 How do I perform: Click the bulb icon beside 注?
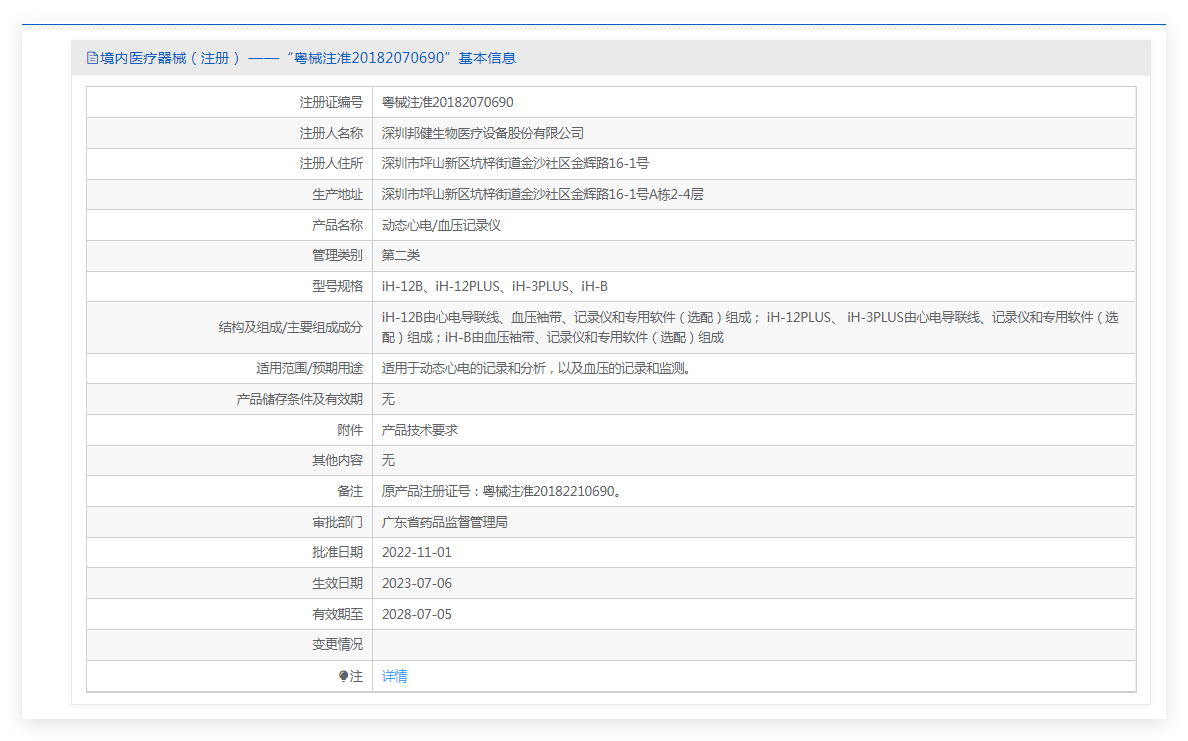click(343, 676)
